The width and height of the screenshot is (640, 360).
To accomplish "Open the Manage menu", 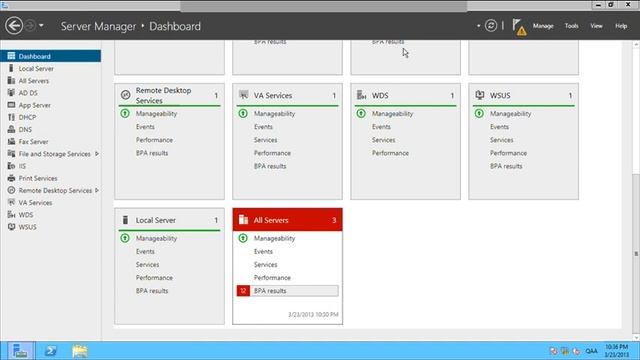I will coord(543,26).
